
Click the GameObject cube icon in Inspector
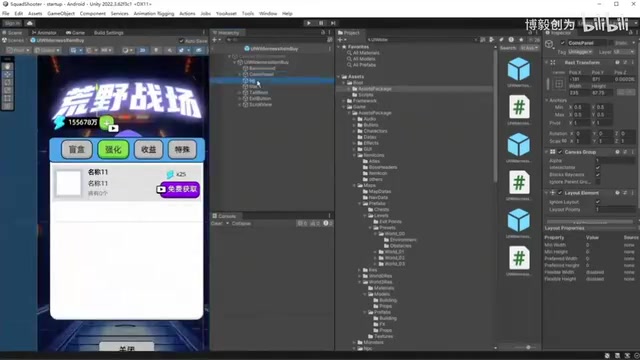coord(549,44)
